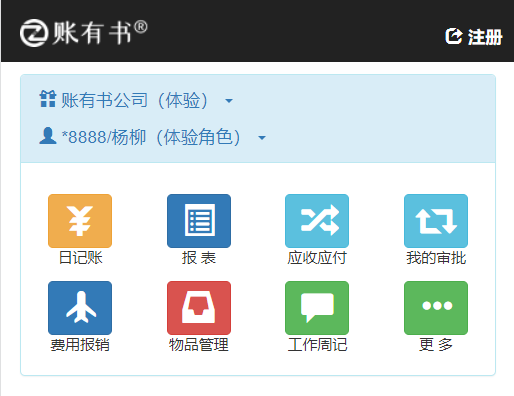Open the 工作周记 chat bubble icon

point(317,308)
